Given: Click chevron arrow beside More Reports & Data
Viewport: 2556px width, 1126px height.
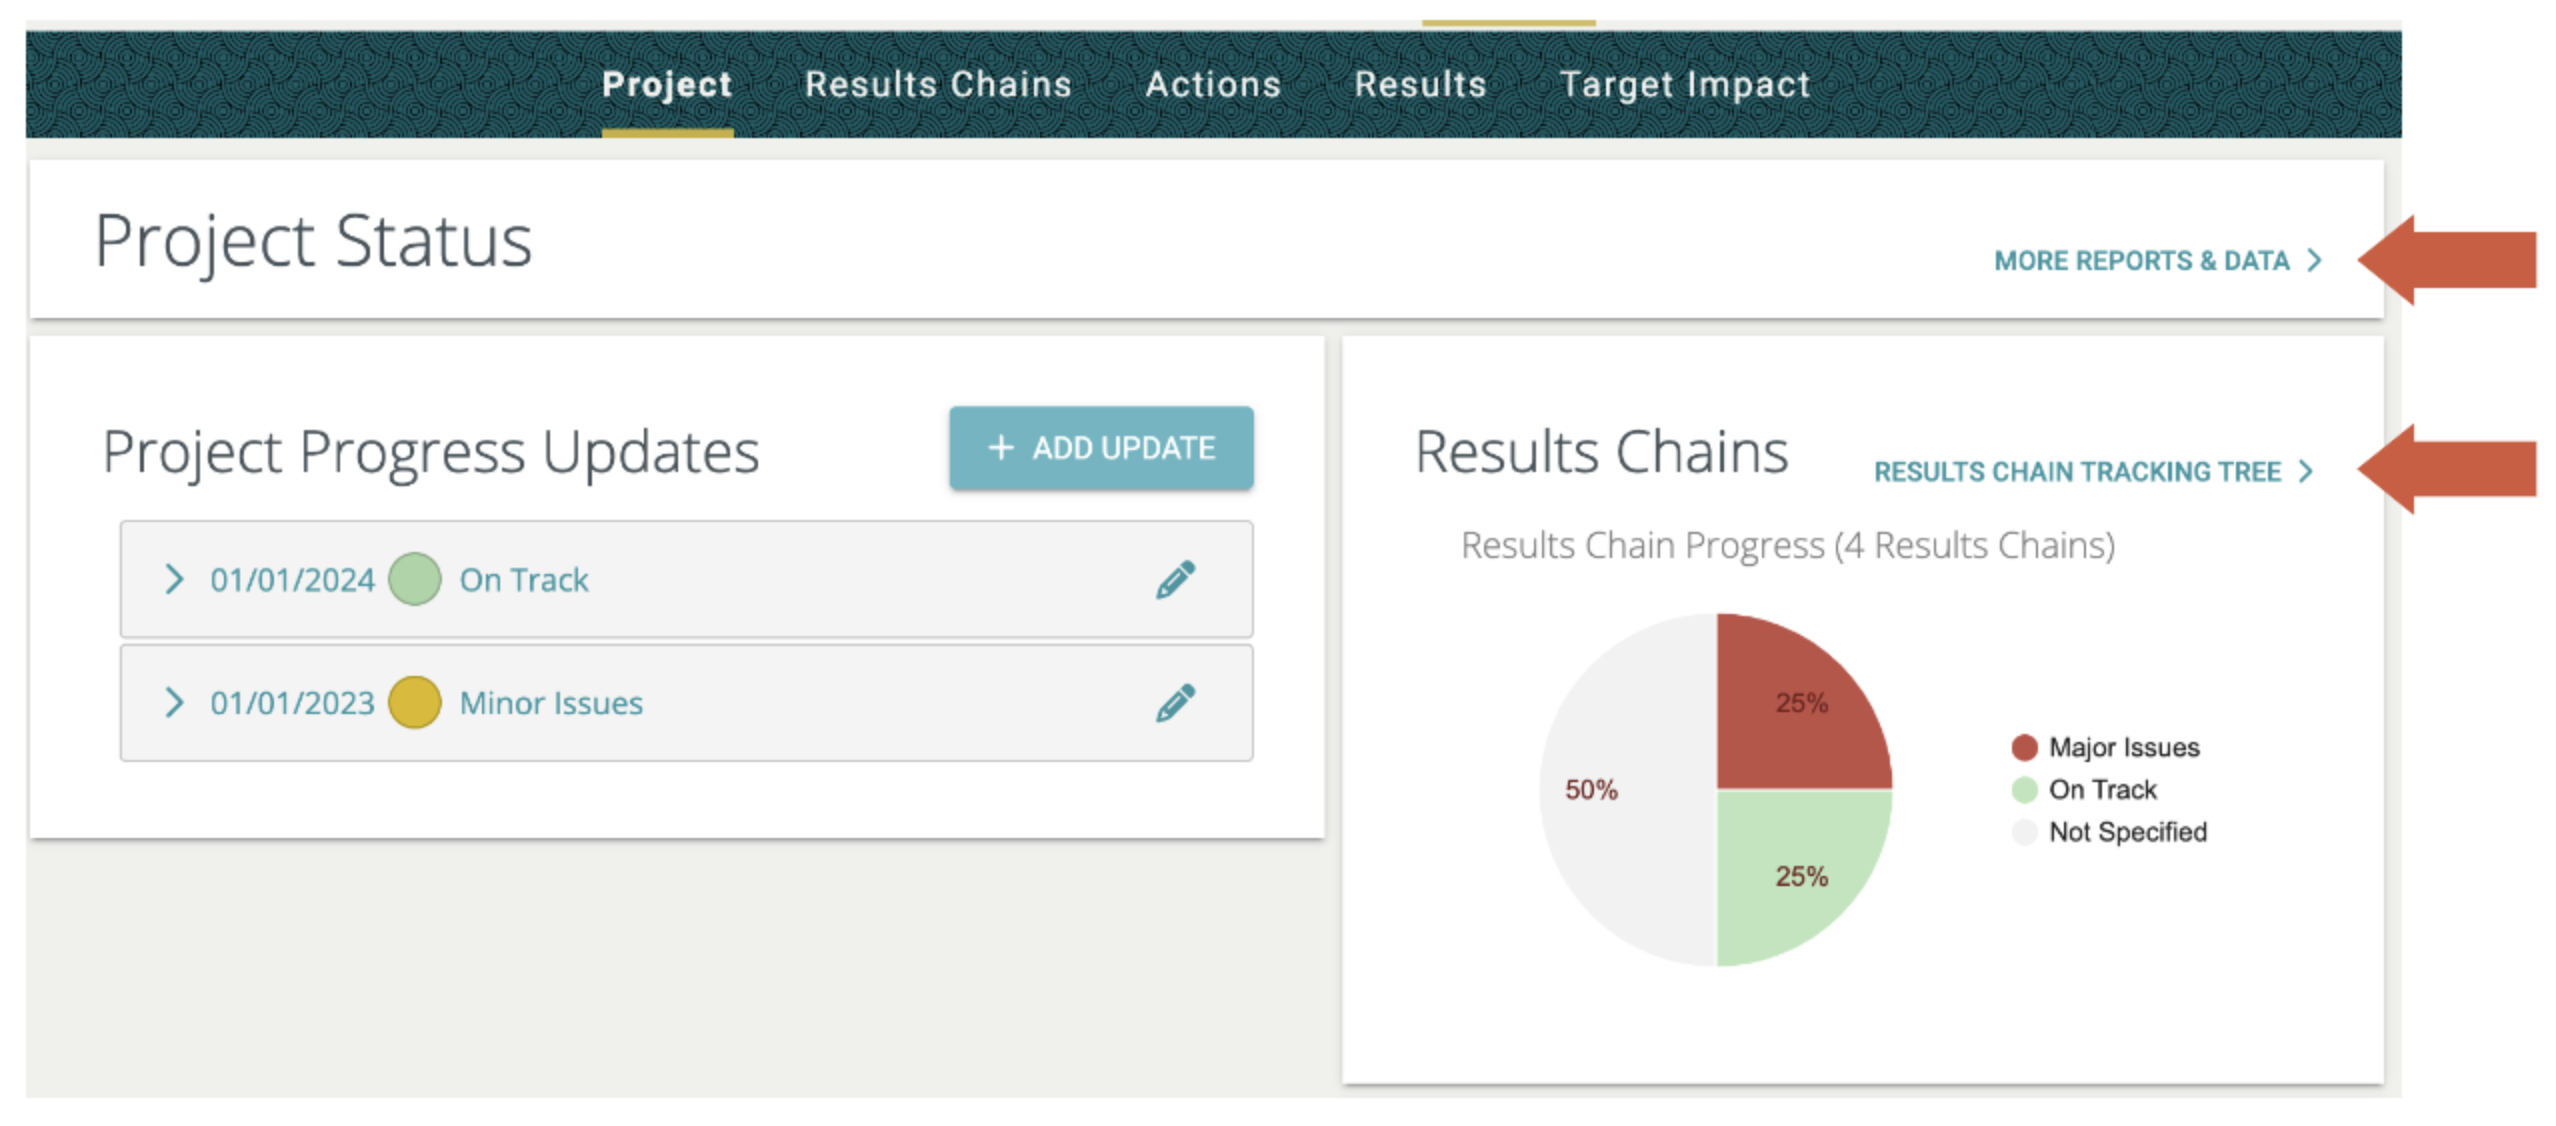Looking at the screenshot, I should 2314,261.
